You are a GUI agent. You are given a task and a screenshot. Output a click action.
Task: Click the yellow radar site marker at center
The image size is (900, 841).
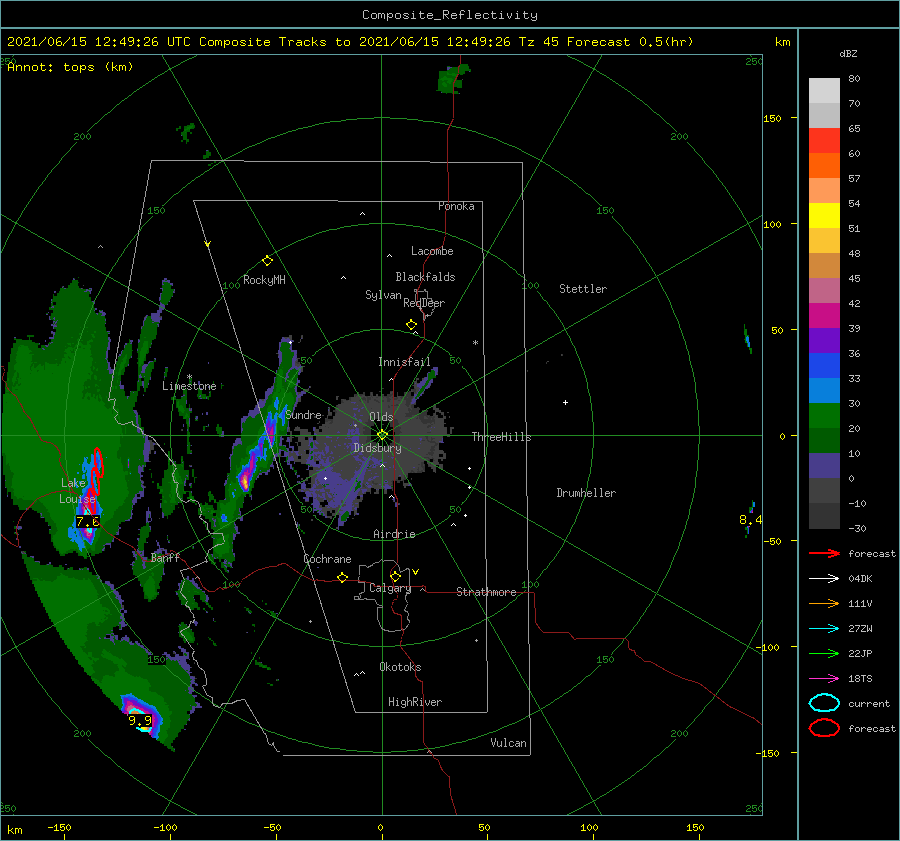click(382, 435)
